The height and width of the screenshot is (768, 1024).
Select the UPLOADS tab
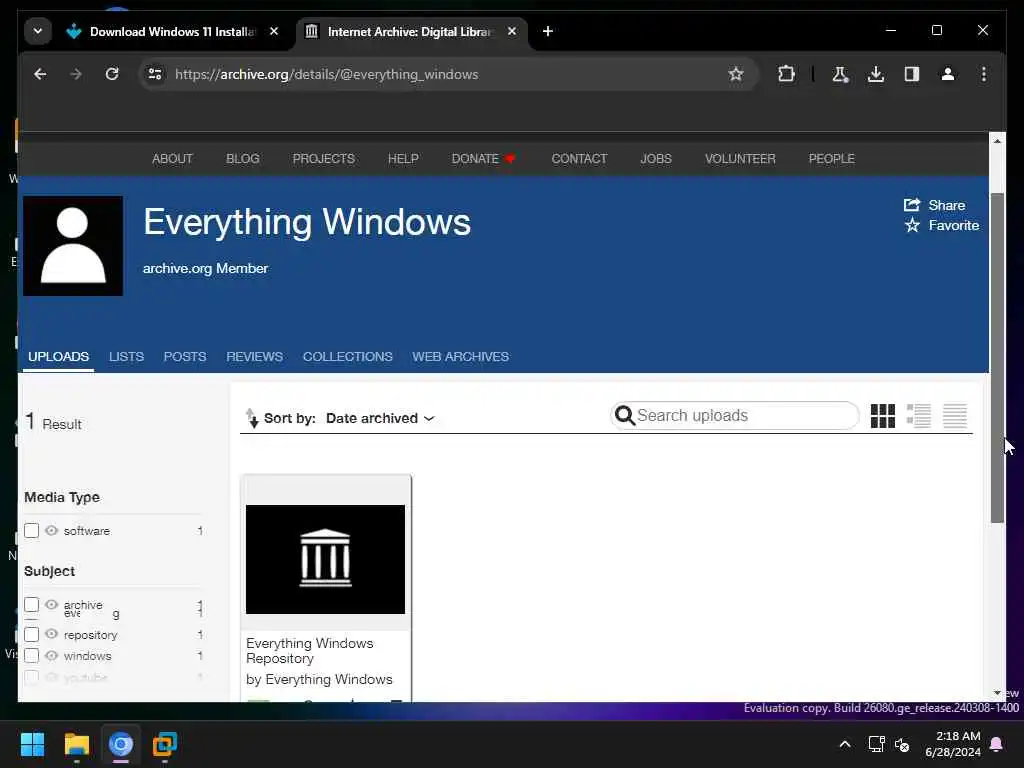58,357
